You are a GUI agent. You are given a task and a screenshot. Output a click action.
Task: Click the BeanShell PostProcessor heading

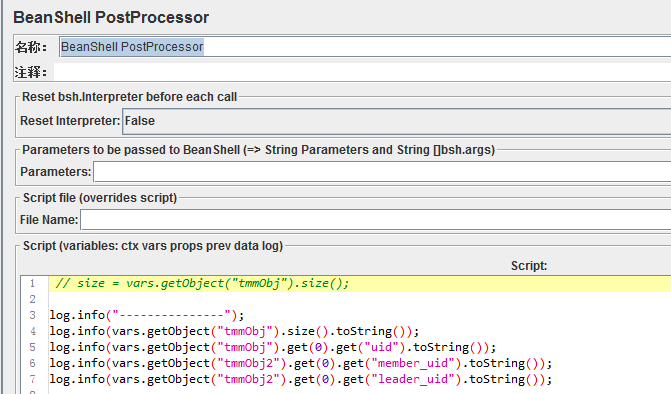[x=111, y=18]
